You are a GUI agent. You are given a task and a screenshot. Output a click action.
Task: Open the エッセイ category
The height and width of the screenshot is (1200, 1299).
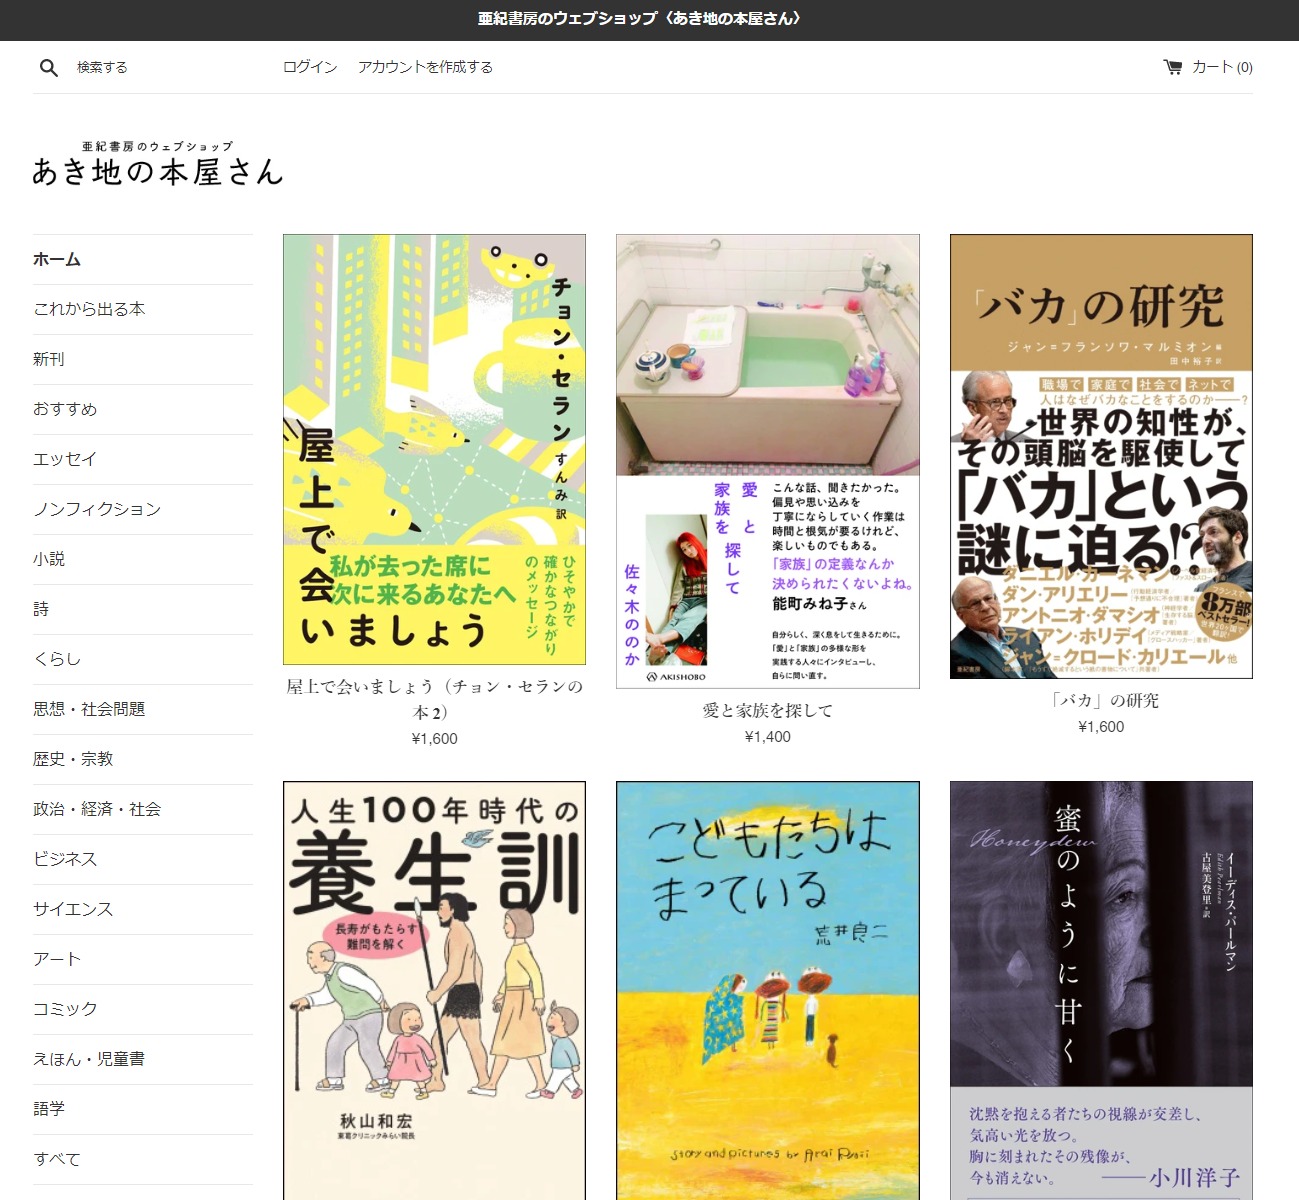click(x=65, y=459)
